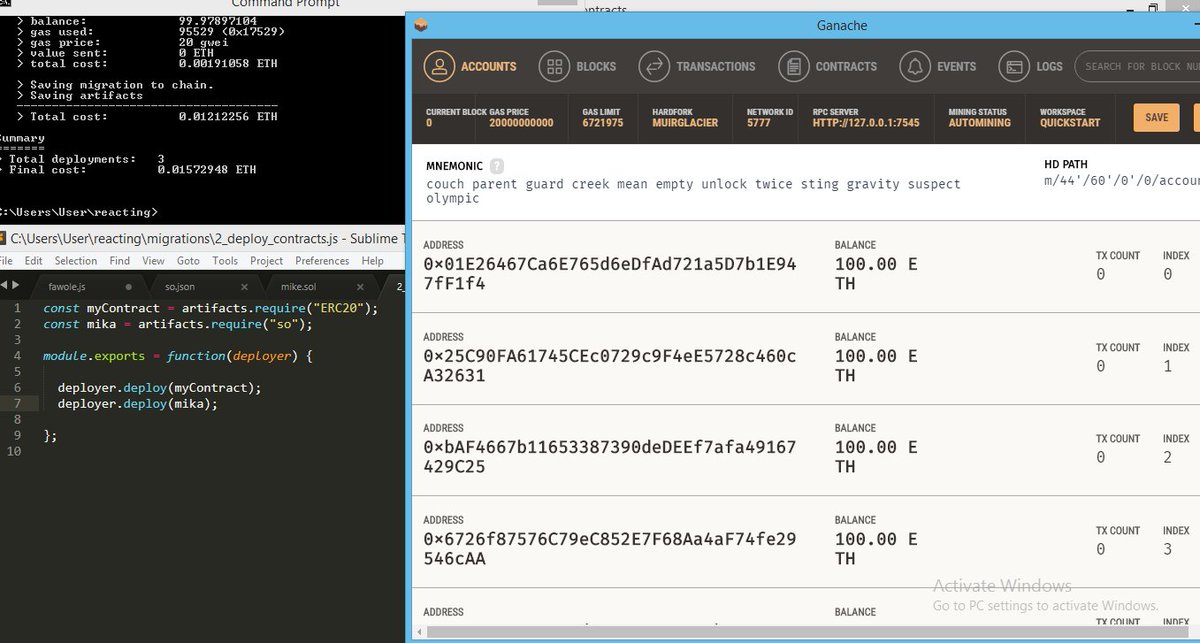The height and width of the screenshot is (643, 1200).
Task: Click the 100.00 ETH balance of index 0
Action: [876, 274]
